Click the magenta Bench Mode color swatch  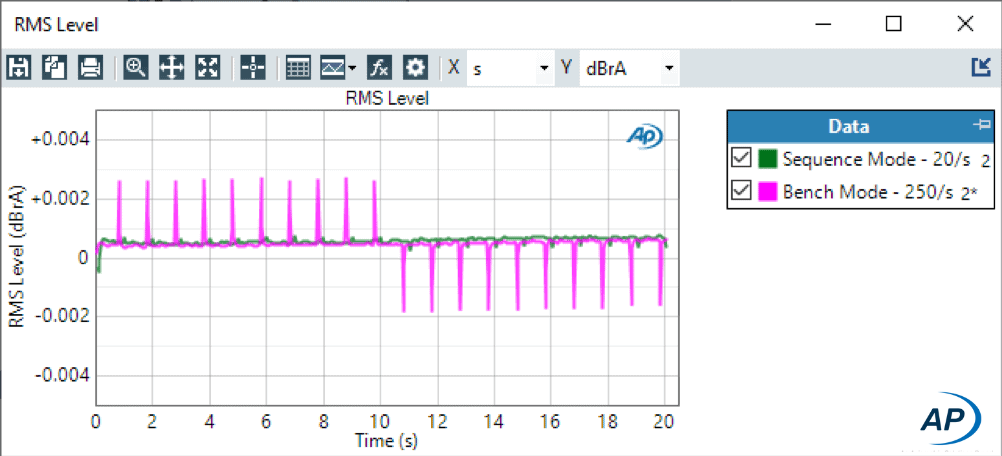point(768,192)
